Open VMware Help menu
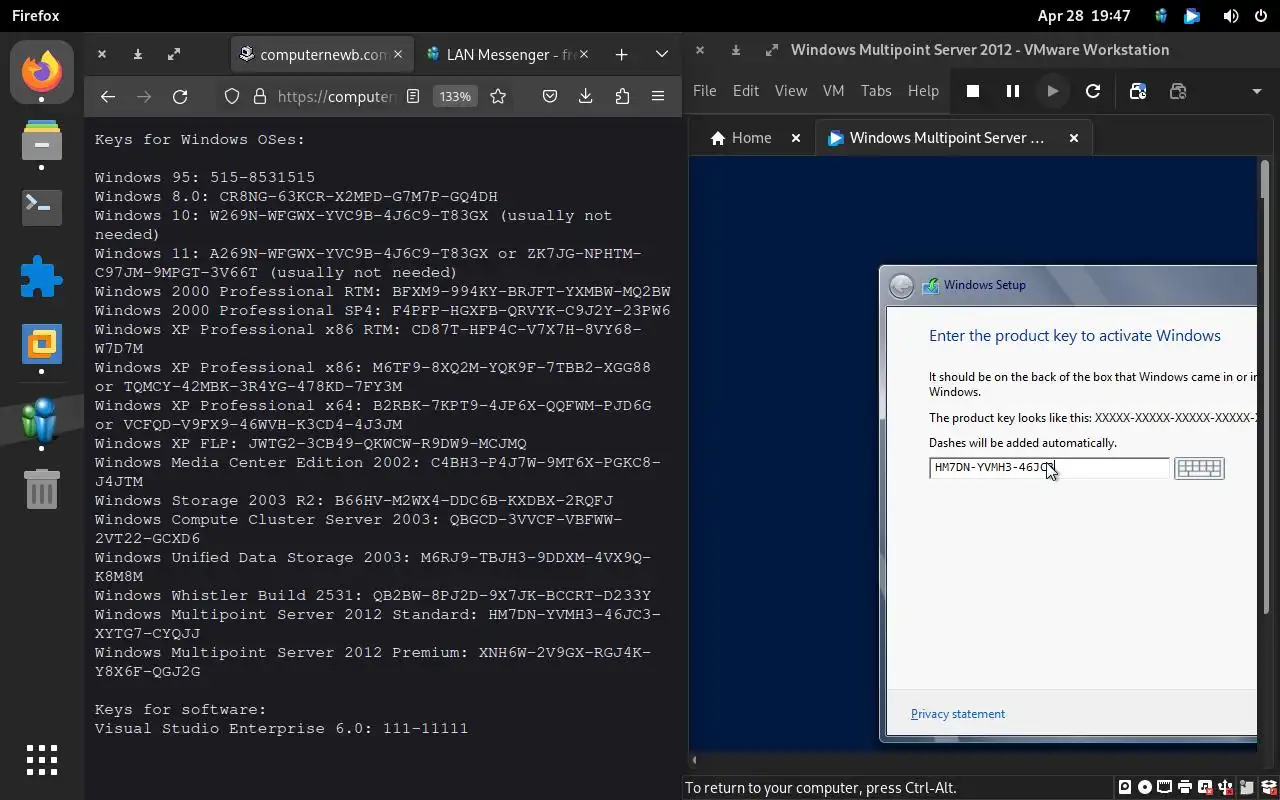This screenshot has width=1280, height=800. 923,90
